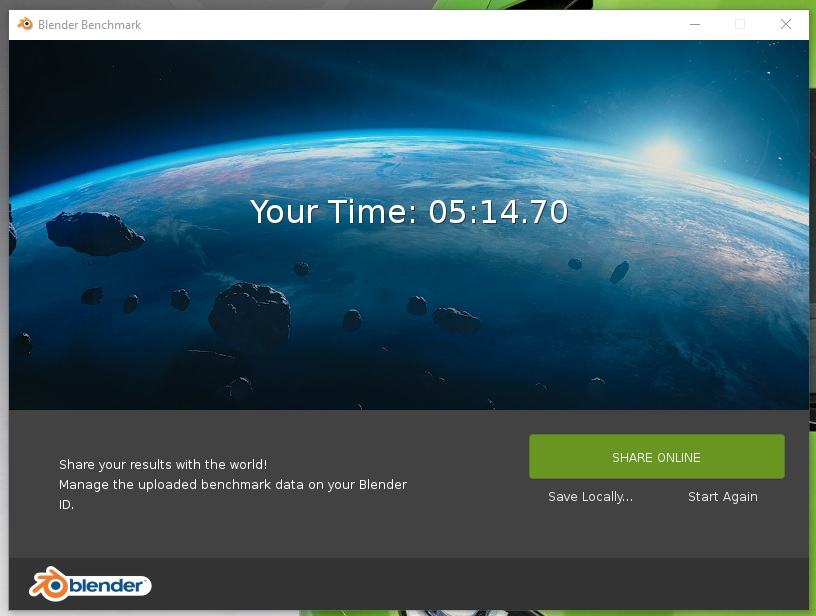Click 'Share your results with the world!' text
The width and height of the screenshot is (816, 616).
pos(163,464)
